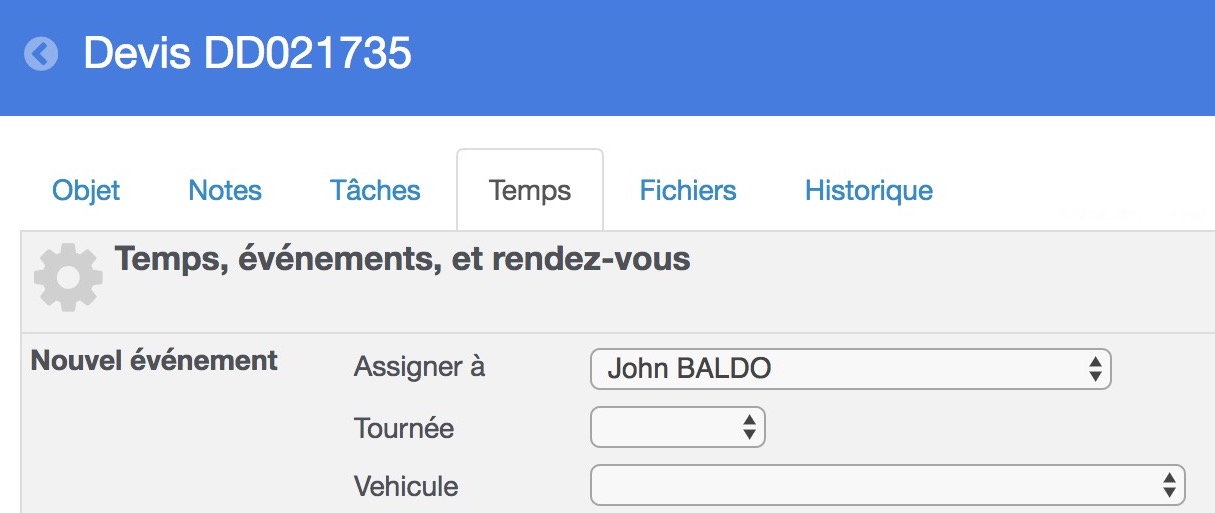
Task: Expand the empty Tournée dropdown
Action: click(x=678, y=427)
